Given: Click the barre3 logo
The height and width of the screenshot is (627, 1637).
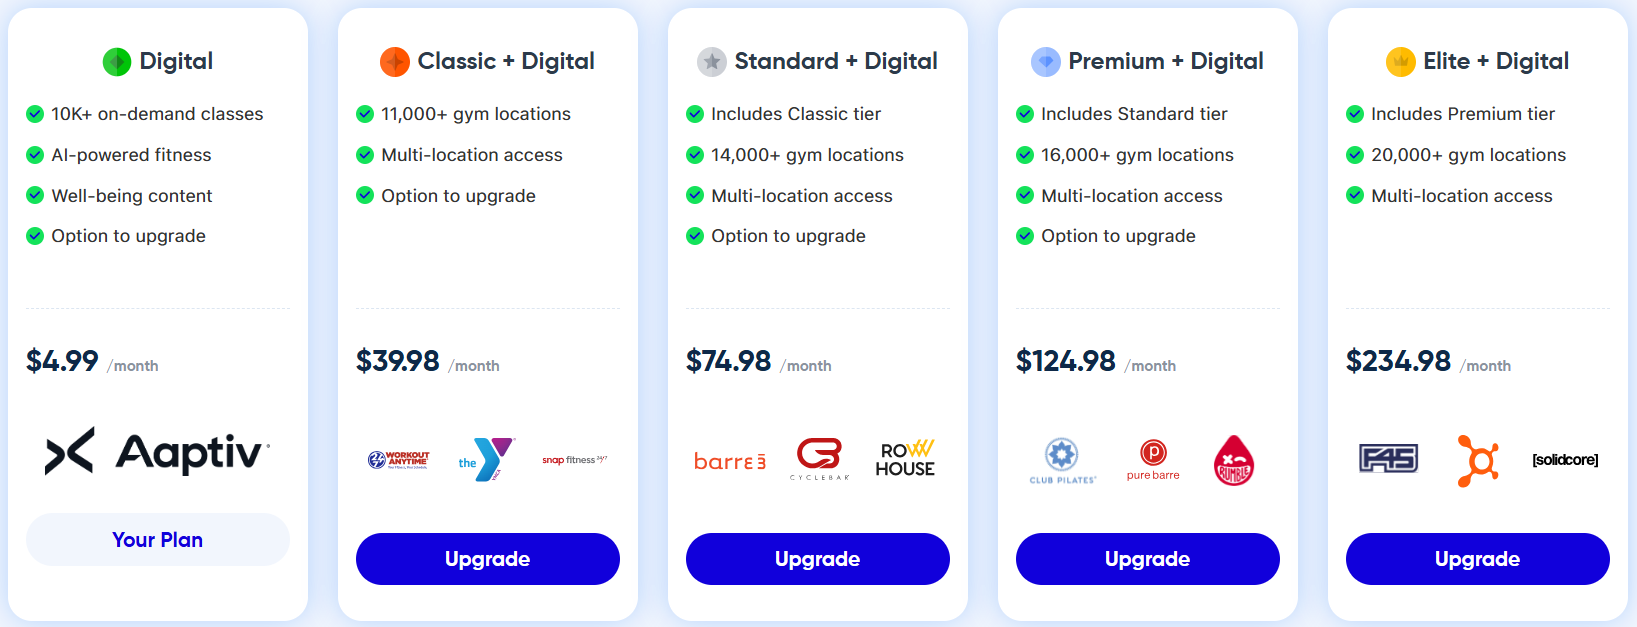Looking at the screenshot, I should (x=730, y=461).
